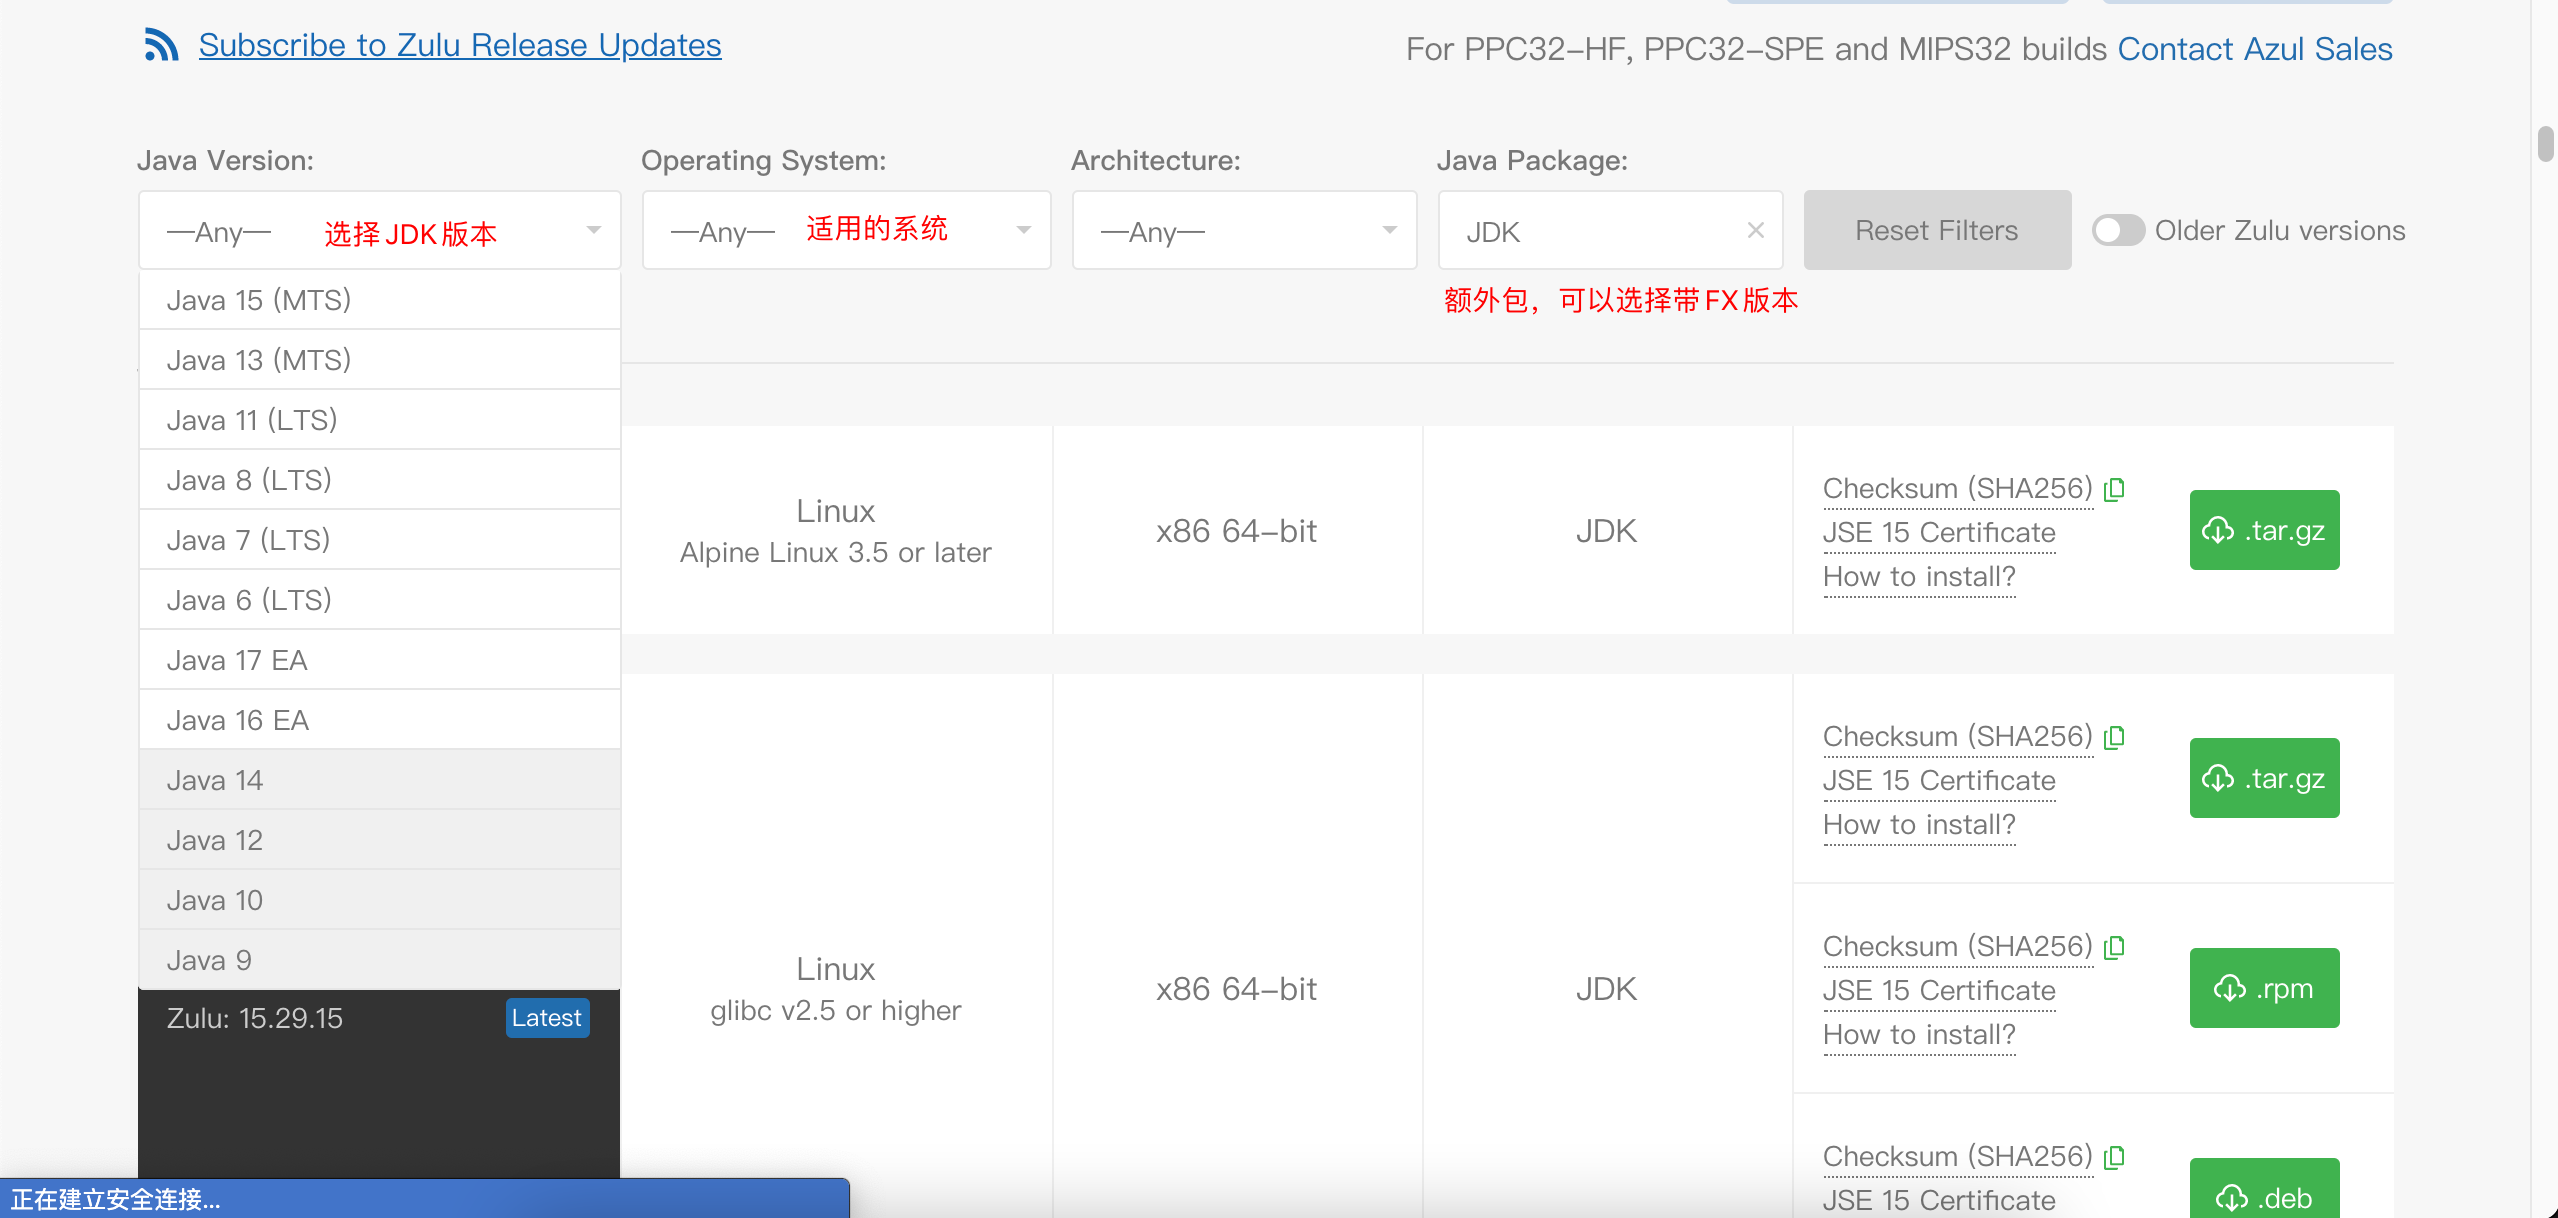Download Alpine Linux .tar.gz package

2264,530
